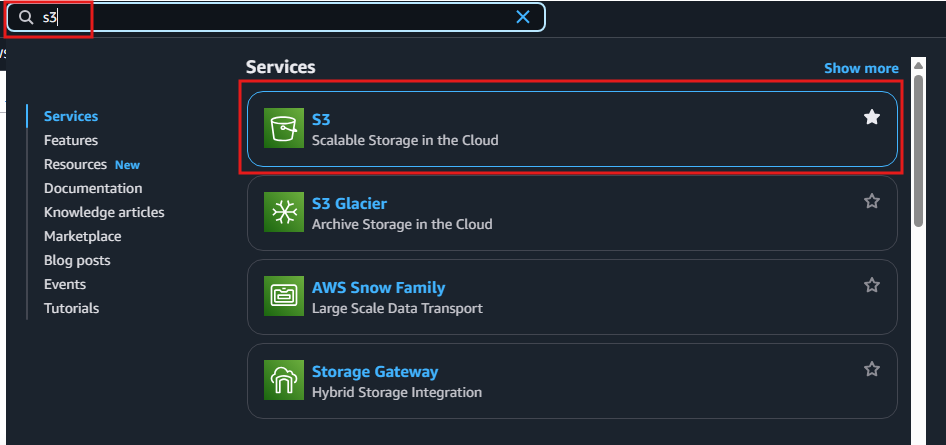Click Show more for Services results
The width and height of the screenshot is (946, 445).
pos(861,68)
